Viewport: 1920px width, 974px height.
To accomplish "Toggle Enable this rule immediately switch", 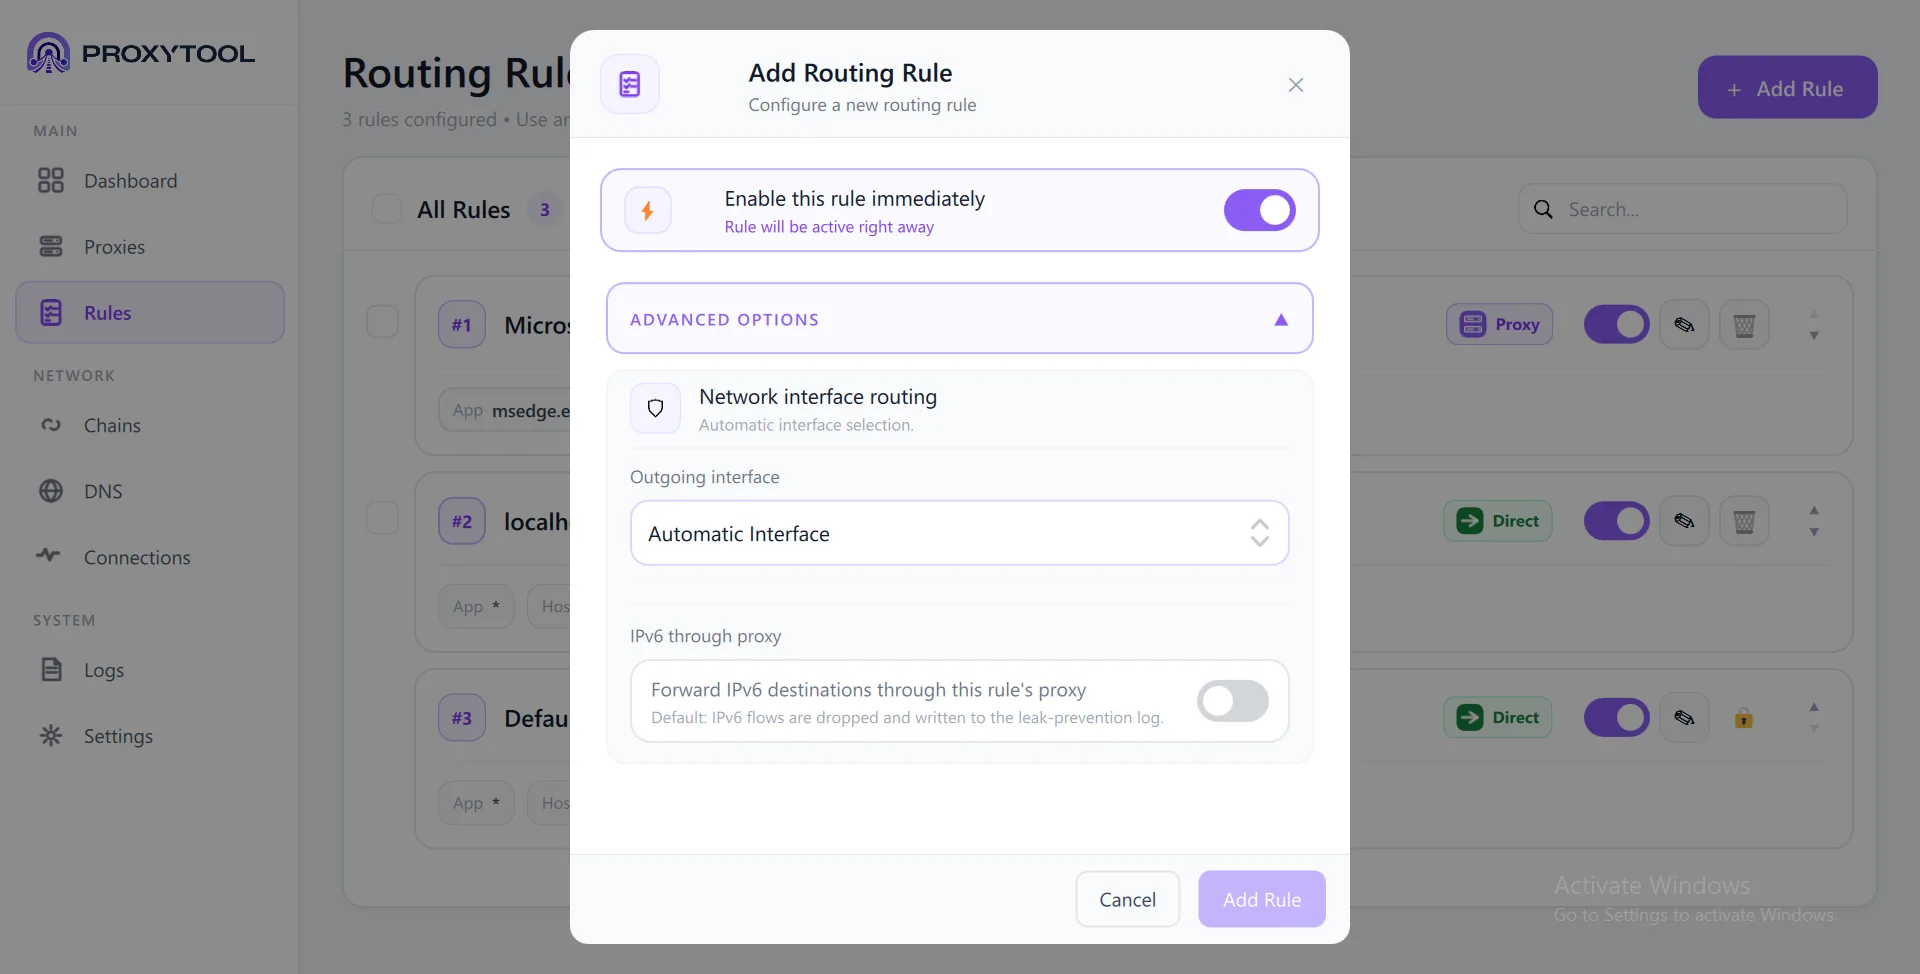I will (1260, 211).
